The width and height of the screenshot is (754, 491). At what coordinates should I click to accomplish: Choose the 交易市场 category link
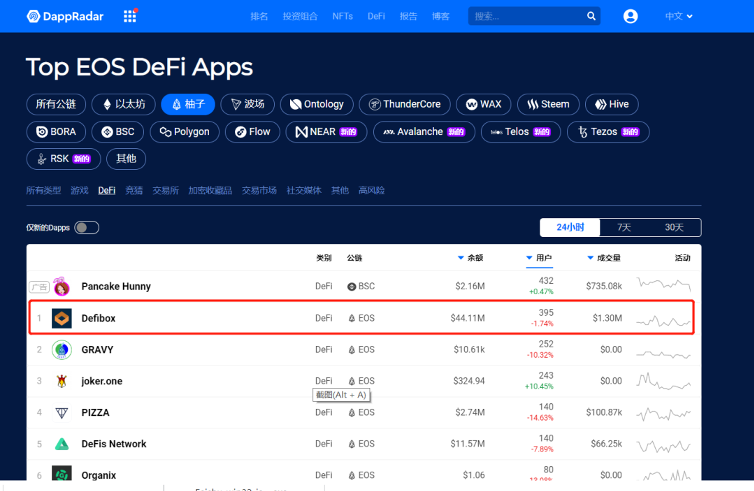(259, 190)
